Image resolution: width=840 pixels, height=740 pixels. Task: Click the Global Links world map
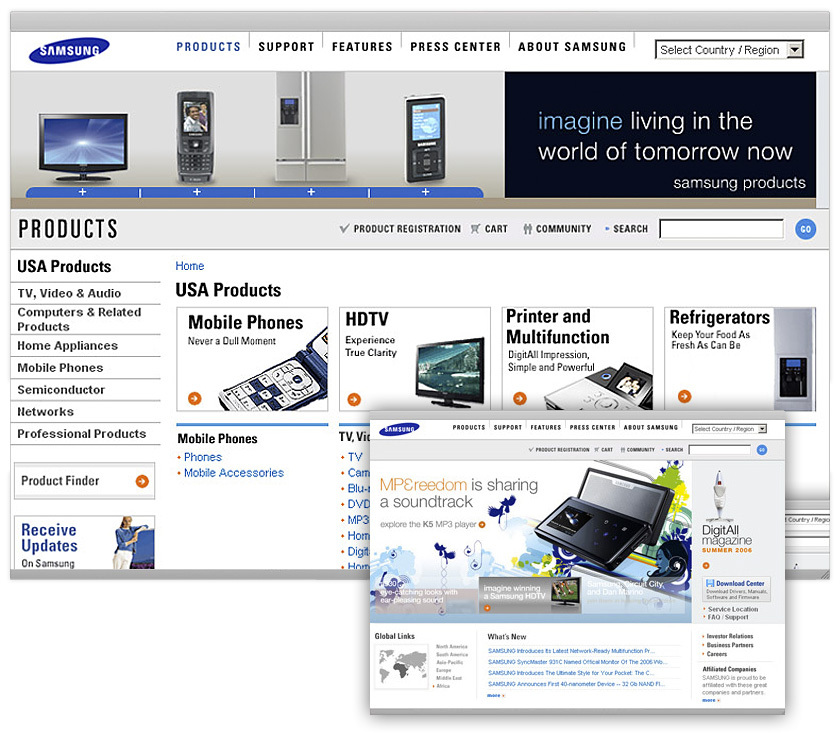[x=404, y=668]
